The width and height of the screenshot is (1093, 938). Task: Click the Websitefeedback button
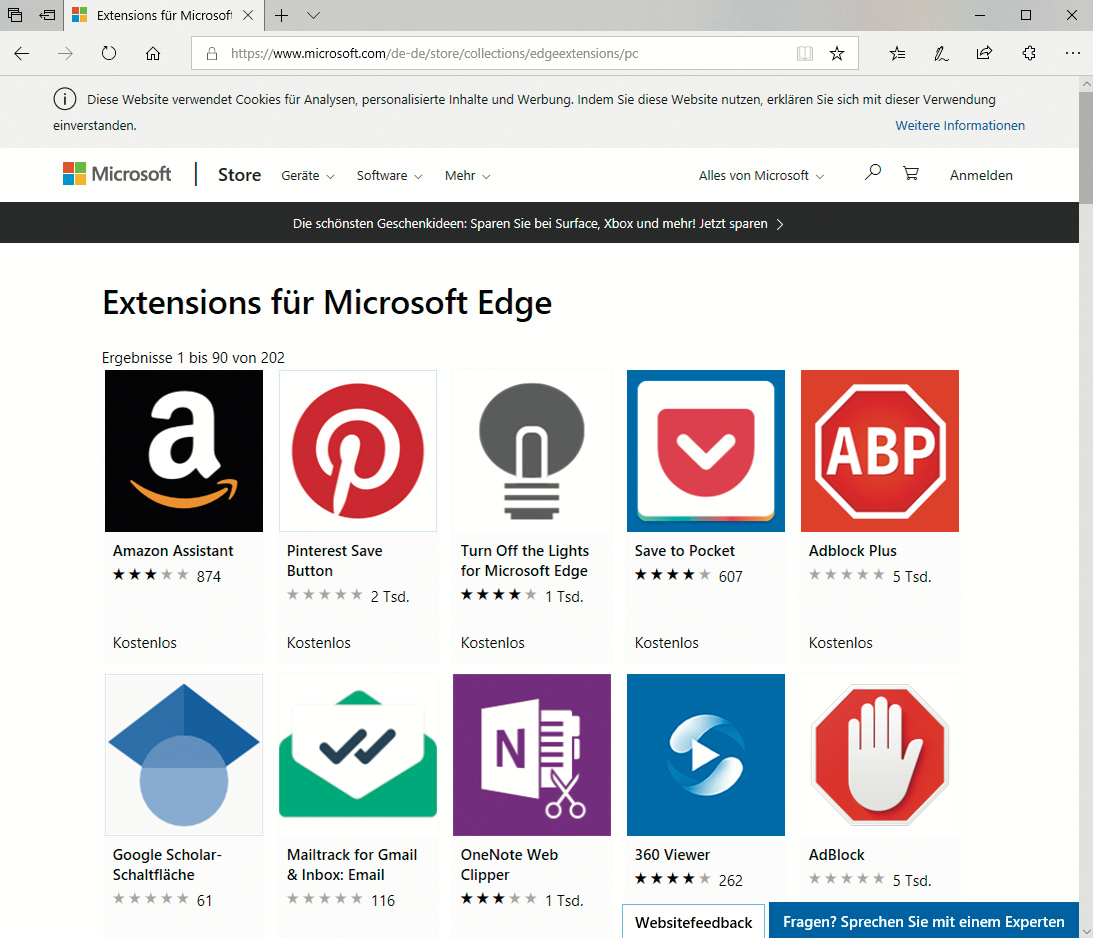coord(693,922)
